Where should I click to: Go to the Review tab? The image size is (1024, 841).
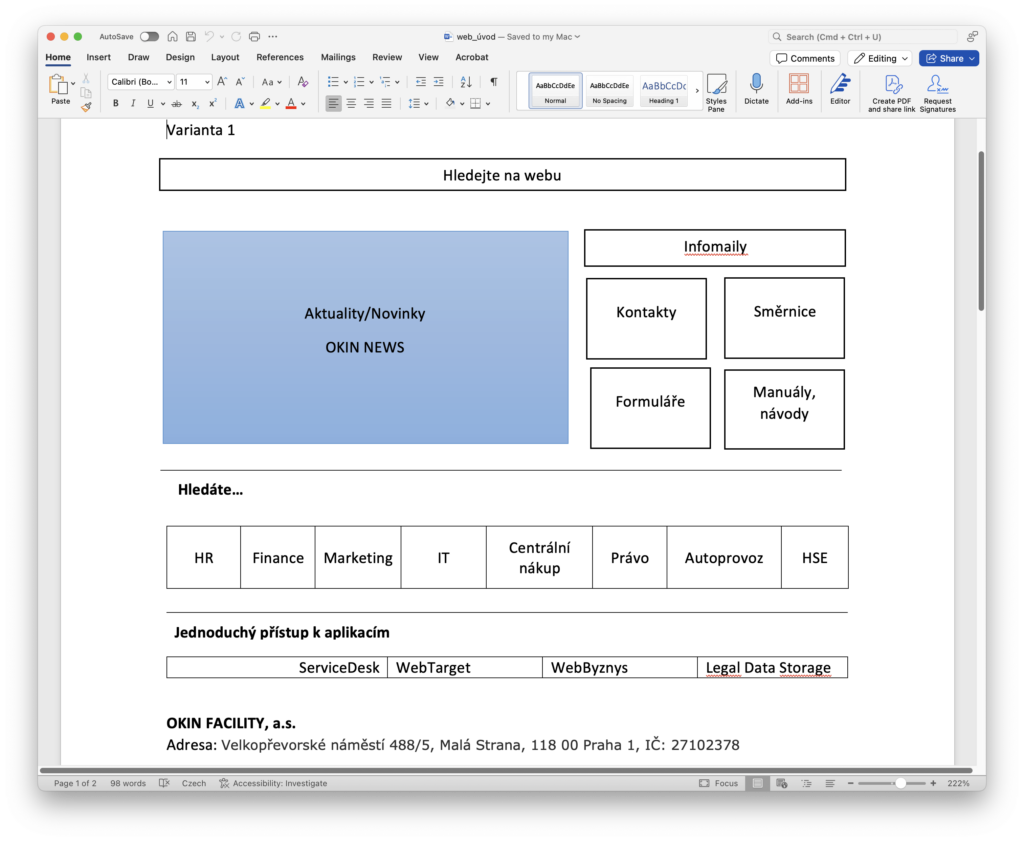pyautogui.click(x=387, y=57)
